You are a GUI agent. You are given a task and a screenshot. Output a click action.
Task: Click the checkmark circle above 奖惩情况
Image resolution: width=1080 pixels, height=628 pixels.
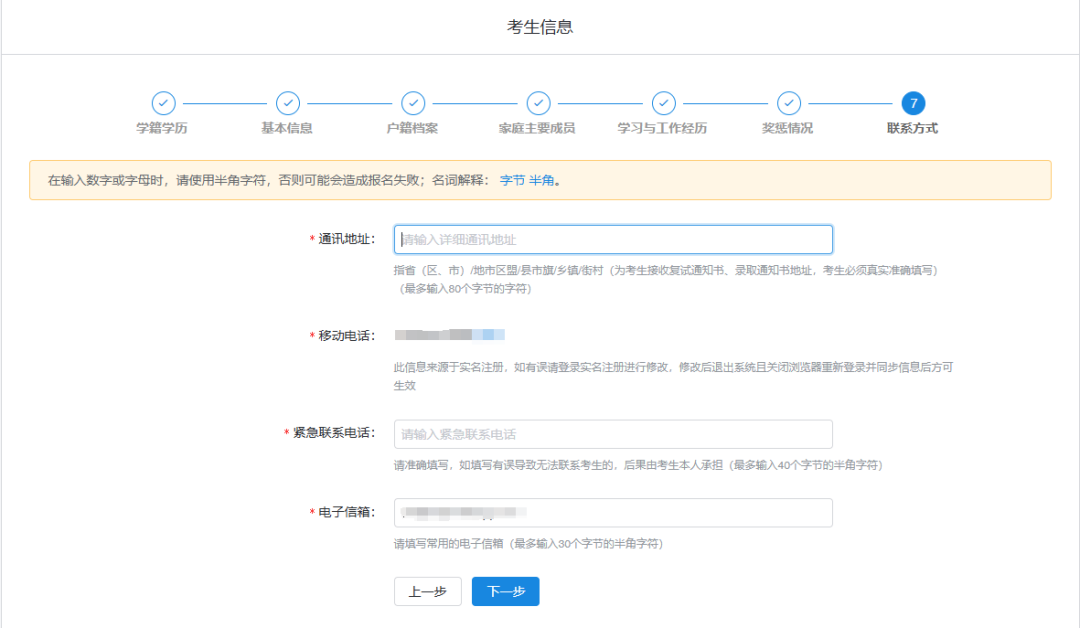click(788, 103)
